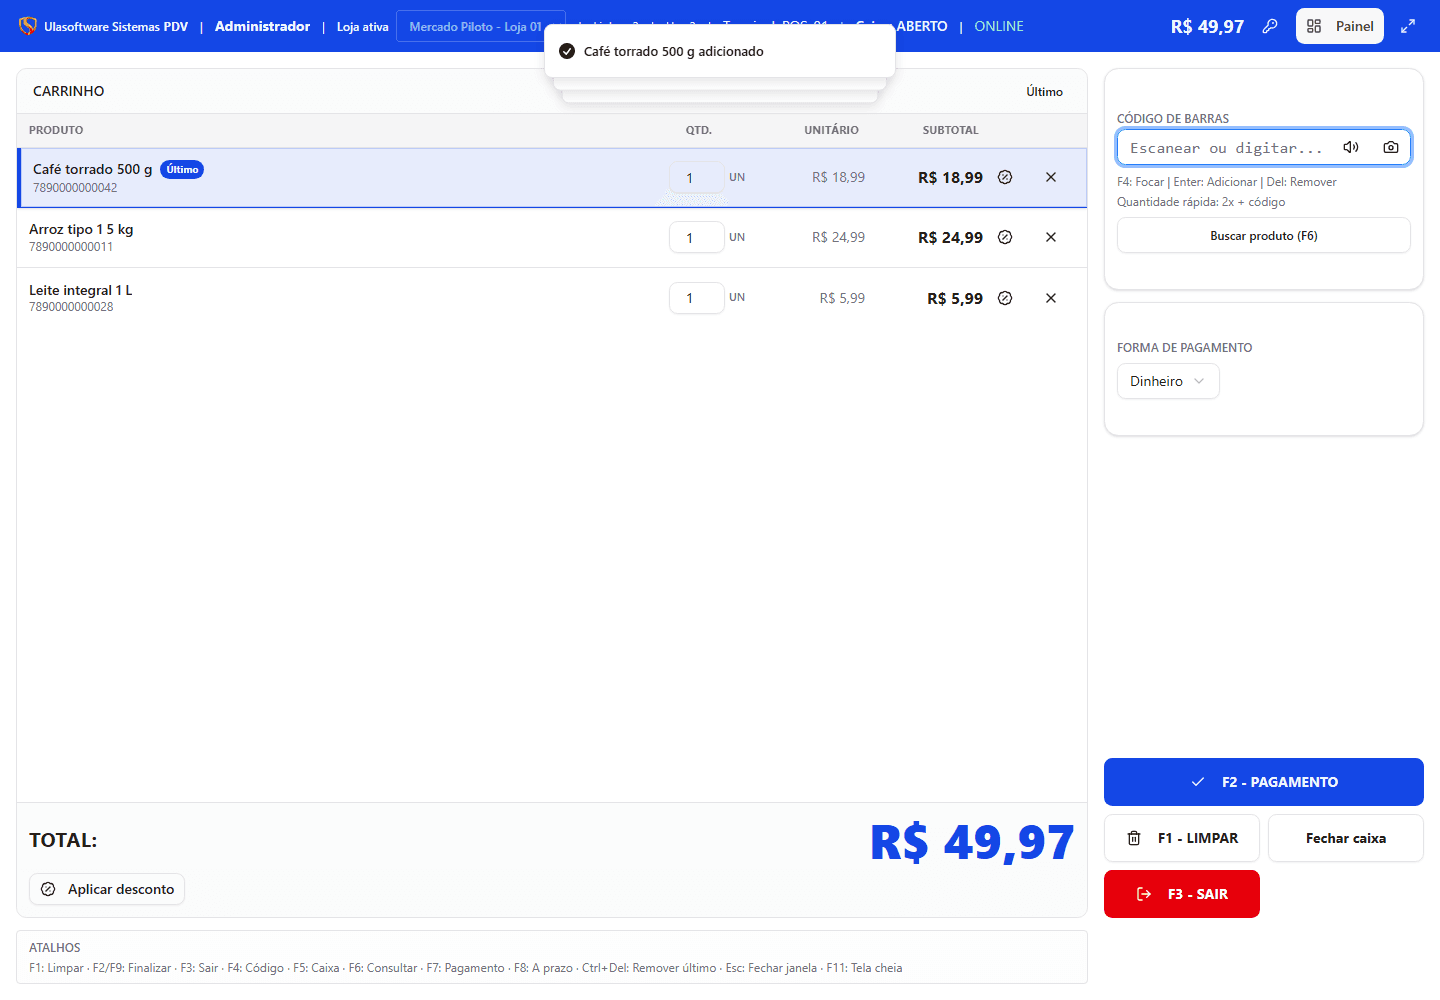This screenshot has width=1440, height=1000.
Task: Apply discount icon on Leite integral row
Action: pos(1005,298)
